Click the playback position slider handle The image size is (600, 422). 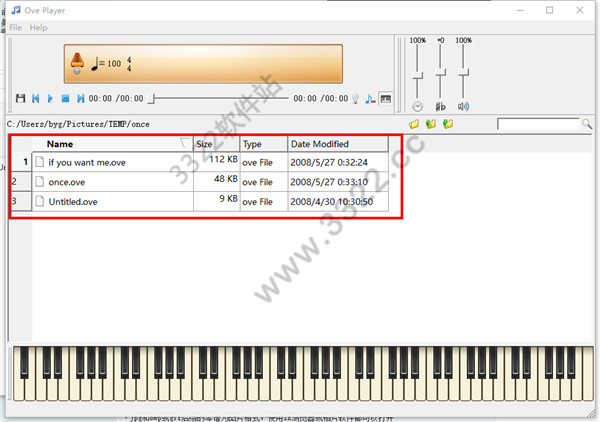point(152,98)
